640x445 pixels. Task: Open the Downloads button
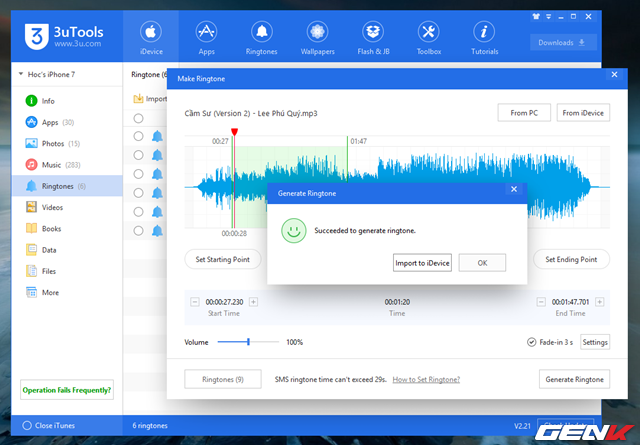pyautogui.click(x=563, y=42)
